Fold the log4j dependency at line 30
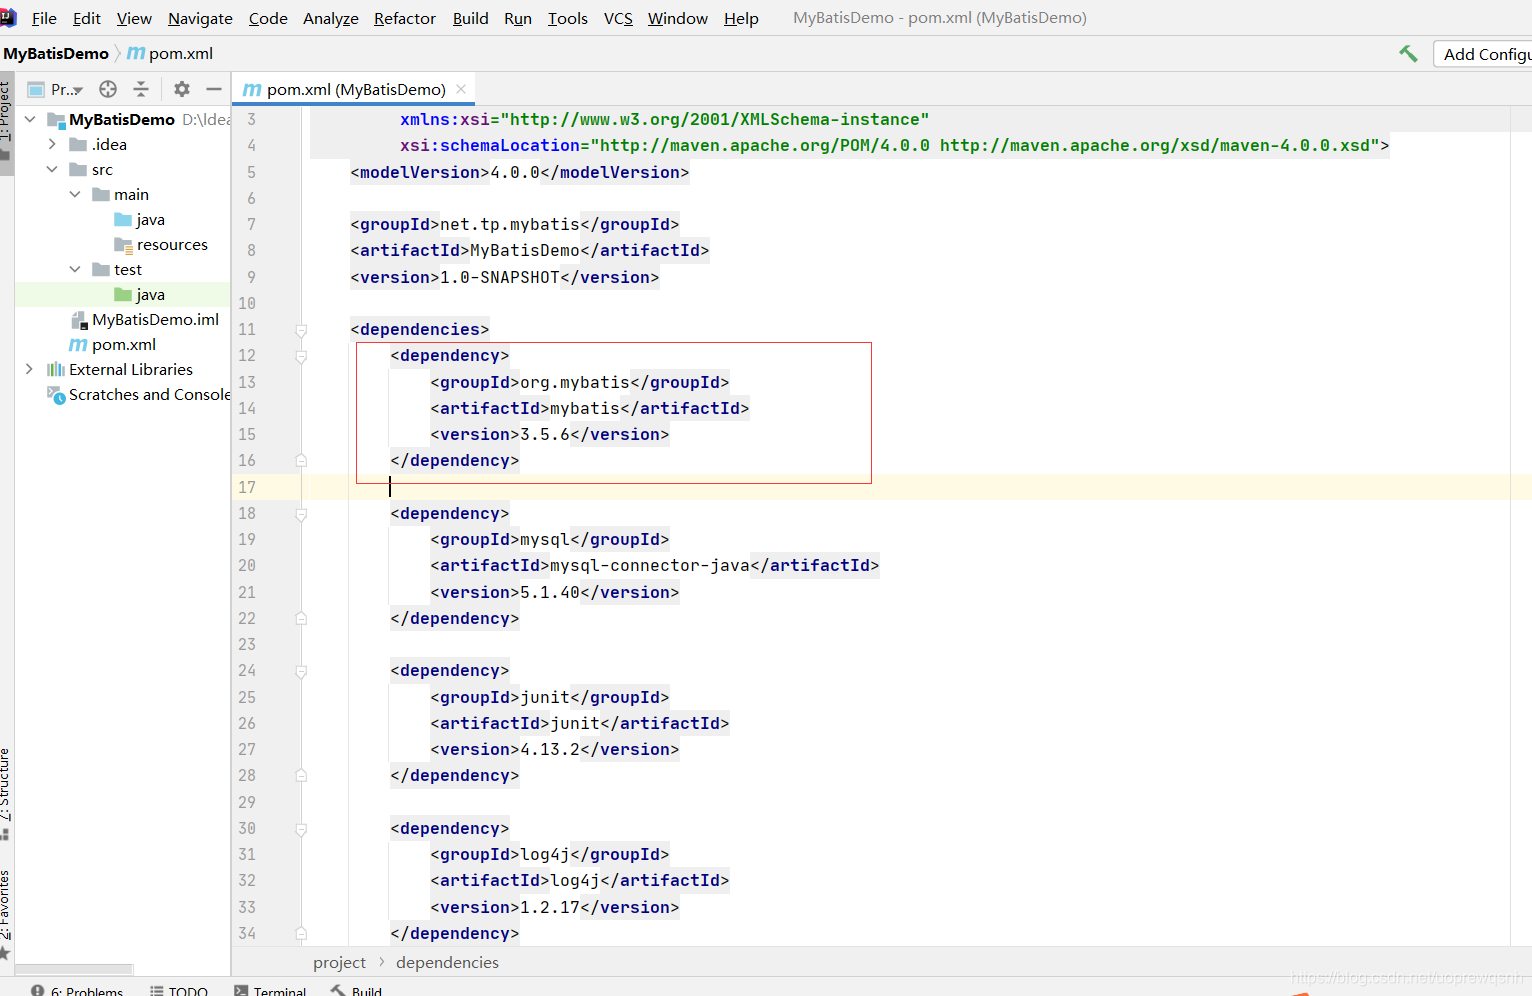Screen dimensions: 1532x996 click(x=301, y=829)
